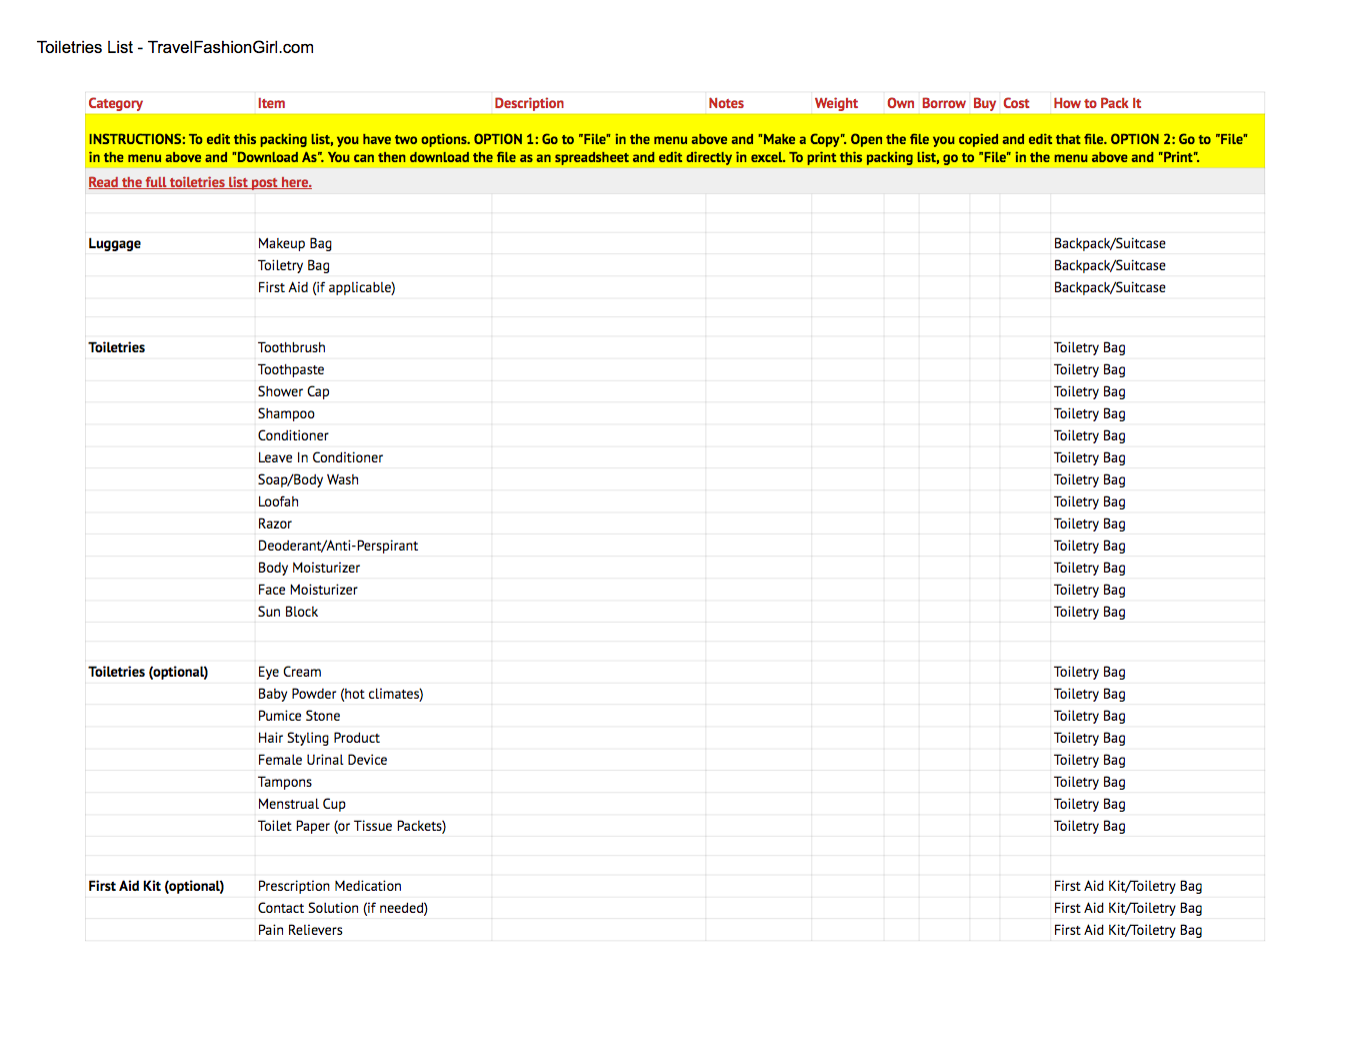Image resolution: width=1350 pixels, height=1044 pixels.
Task: Click the Female Urinal Device cell
Action: (322, 760)
